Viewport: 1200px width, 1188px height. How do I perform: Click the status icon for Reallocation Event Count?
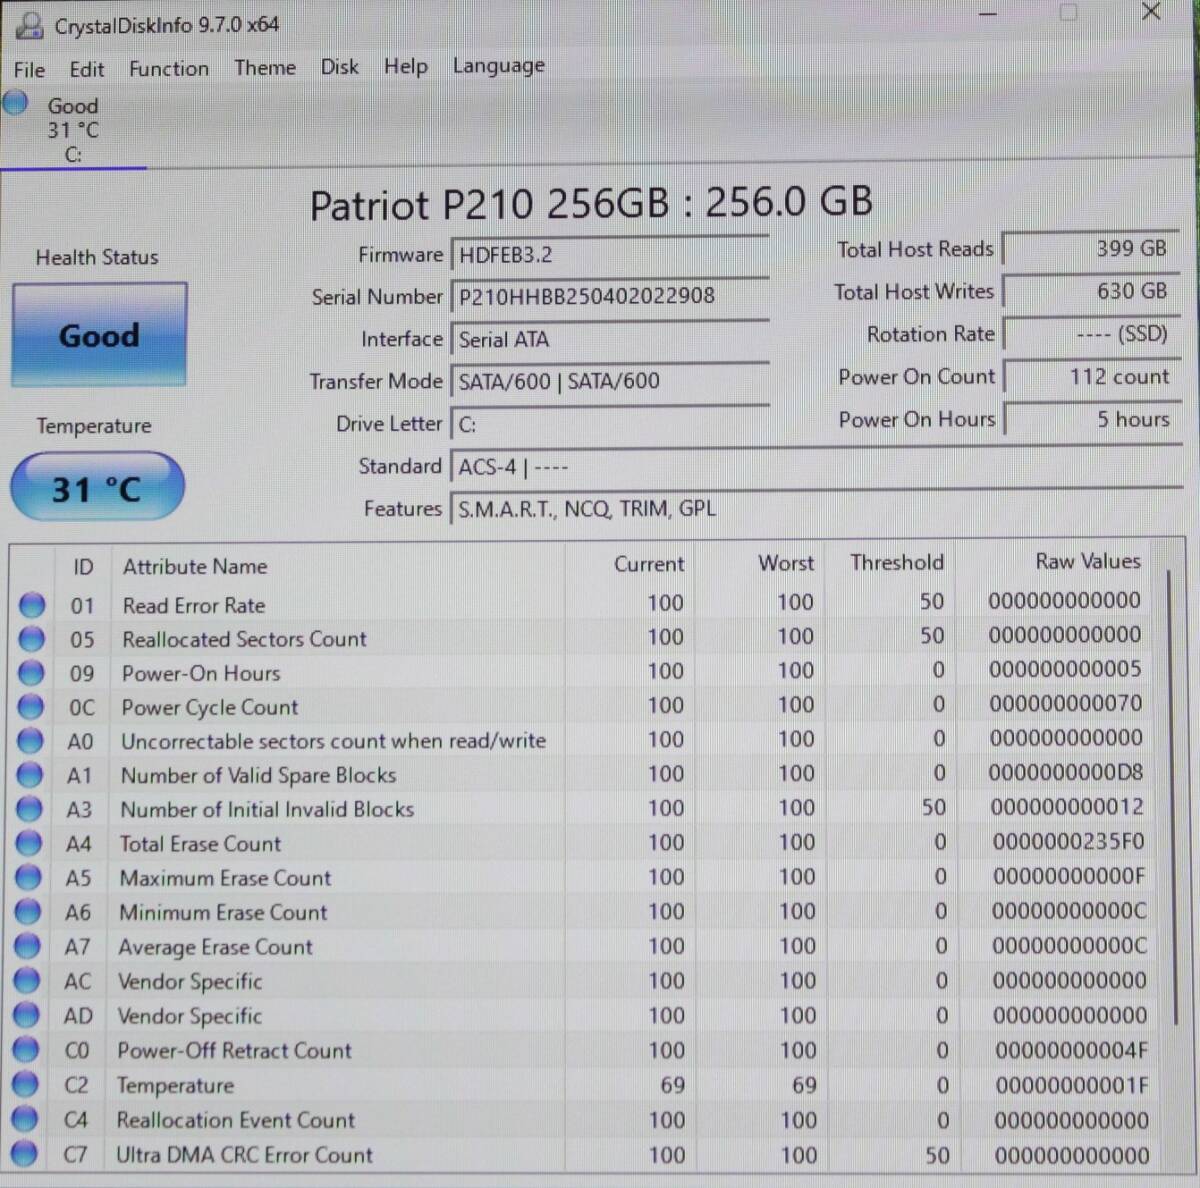(24, 1119)
